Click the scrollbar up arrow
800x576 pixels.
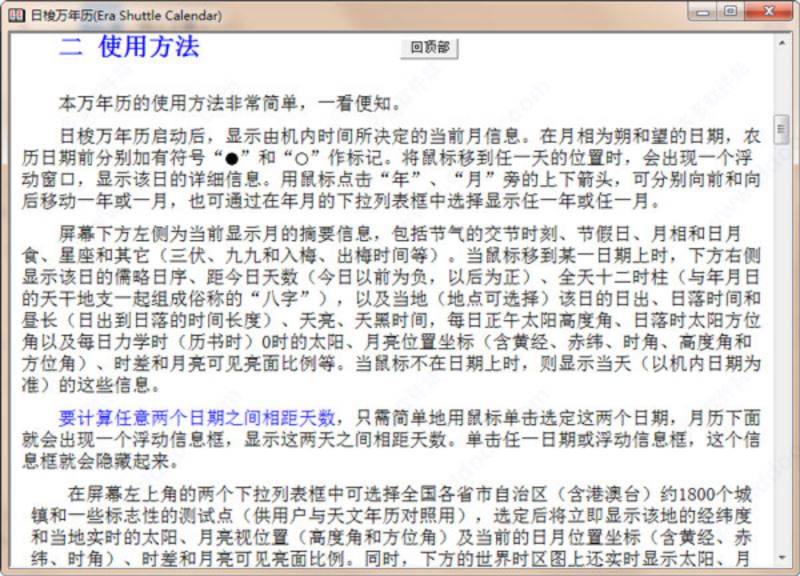click(x=781, y=44)
